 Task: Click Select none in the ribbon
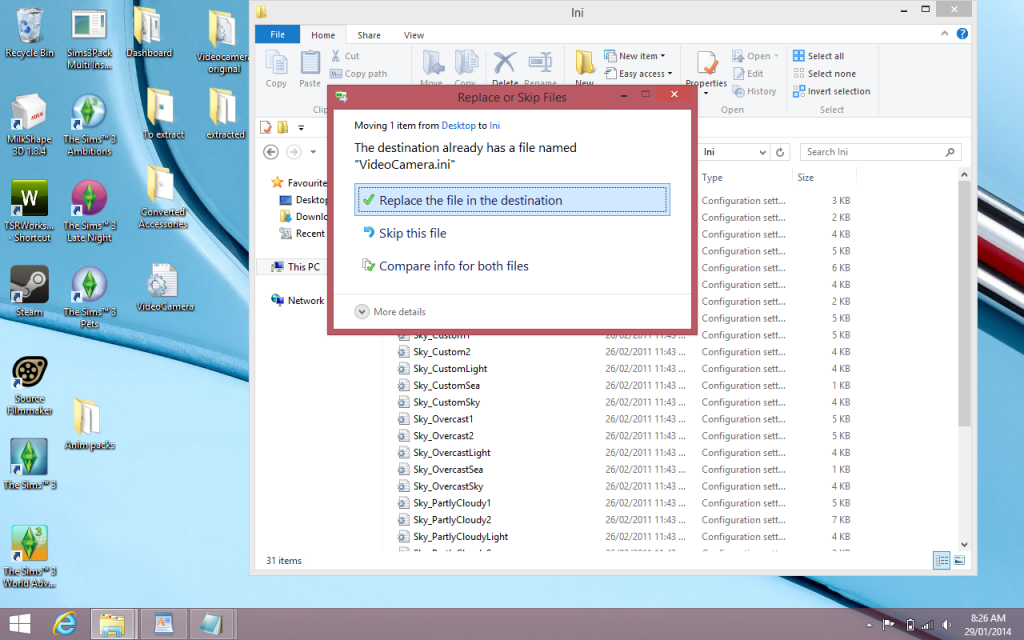tap(825, 74)
